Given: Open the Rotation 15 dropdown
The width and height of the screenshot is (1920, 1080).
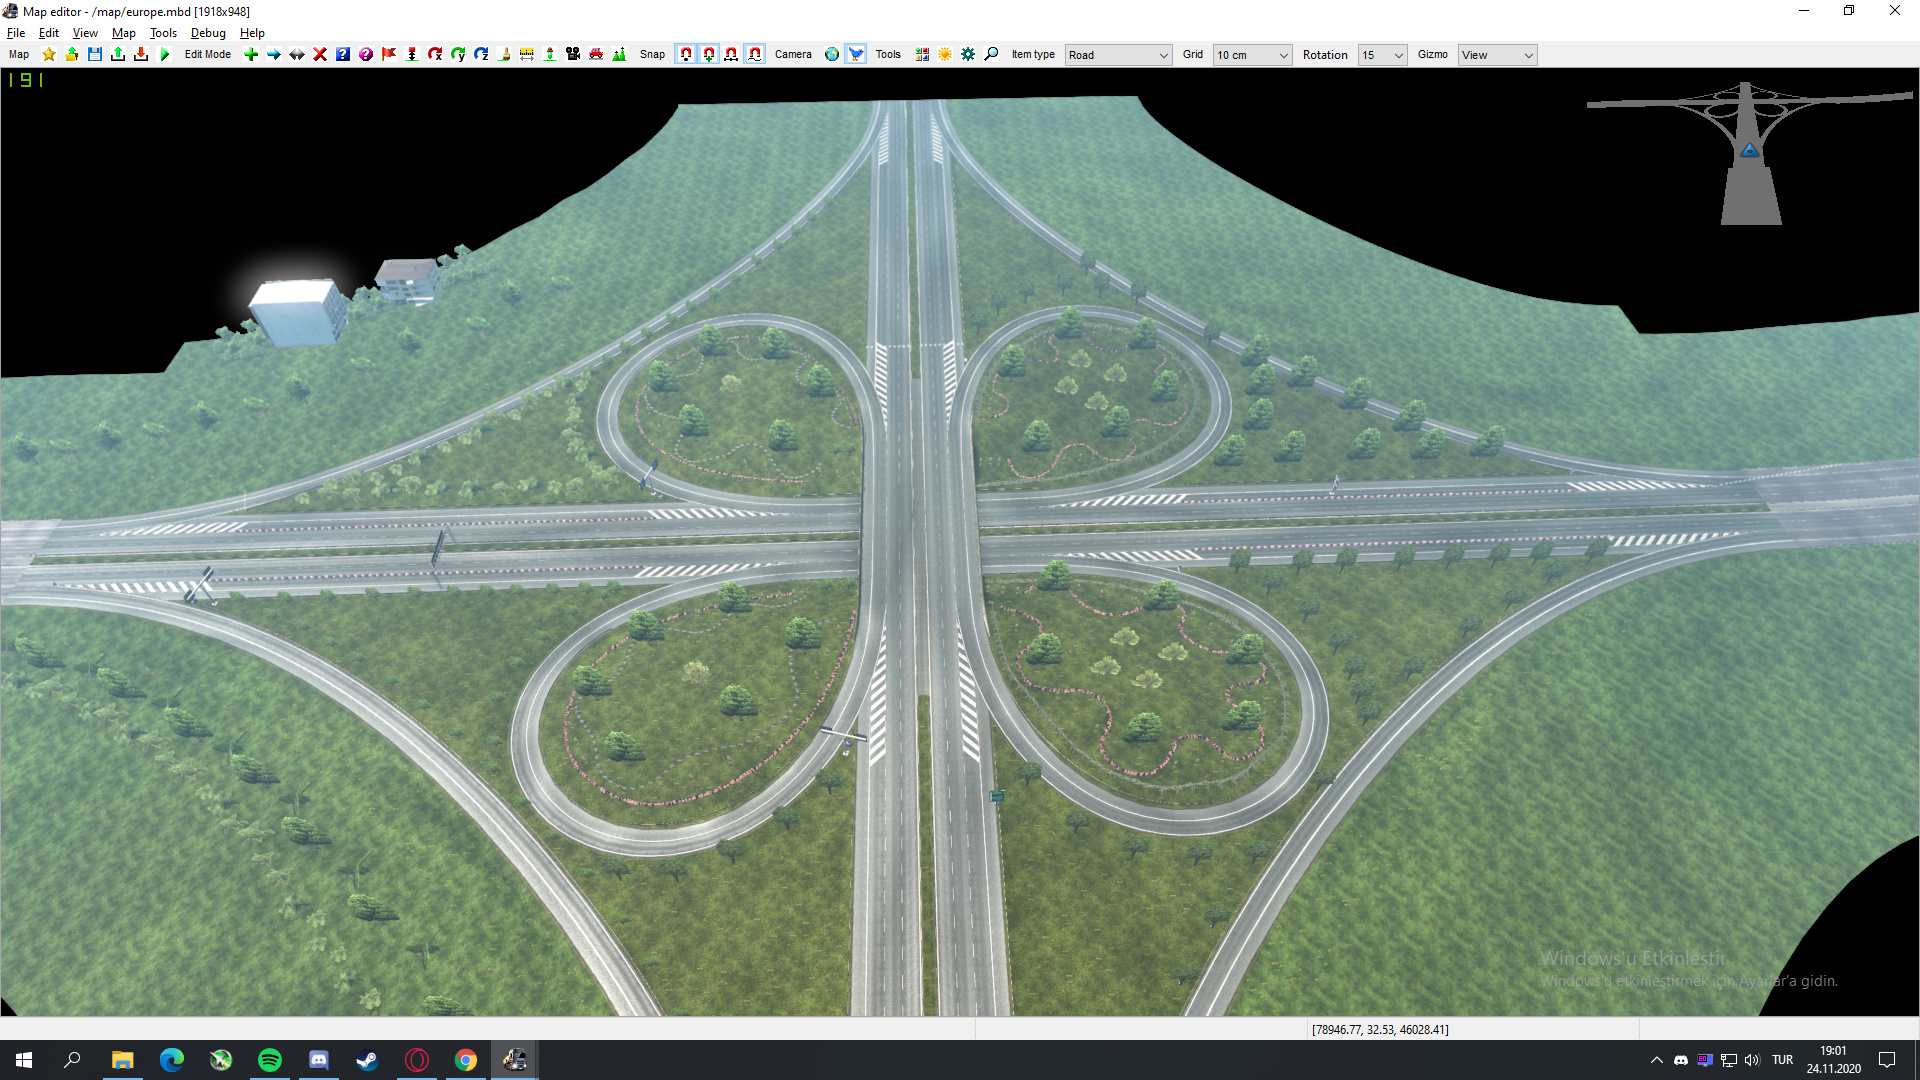Looking at the screenshot, I should pos(1382,55).
